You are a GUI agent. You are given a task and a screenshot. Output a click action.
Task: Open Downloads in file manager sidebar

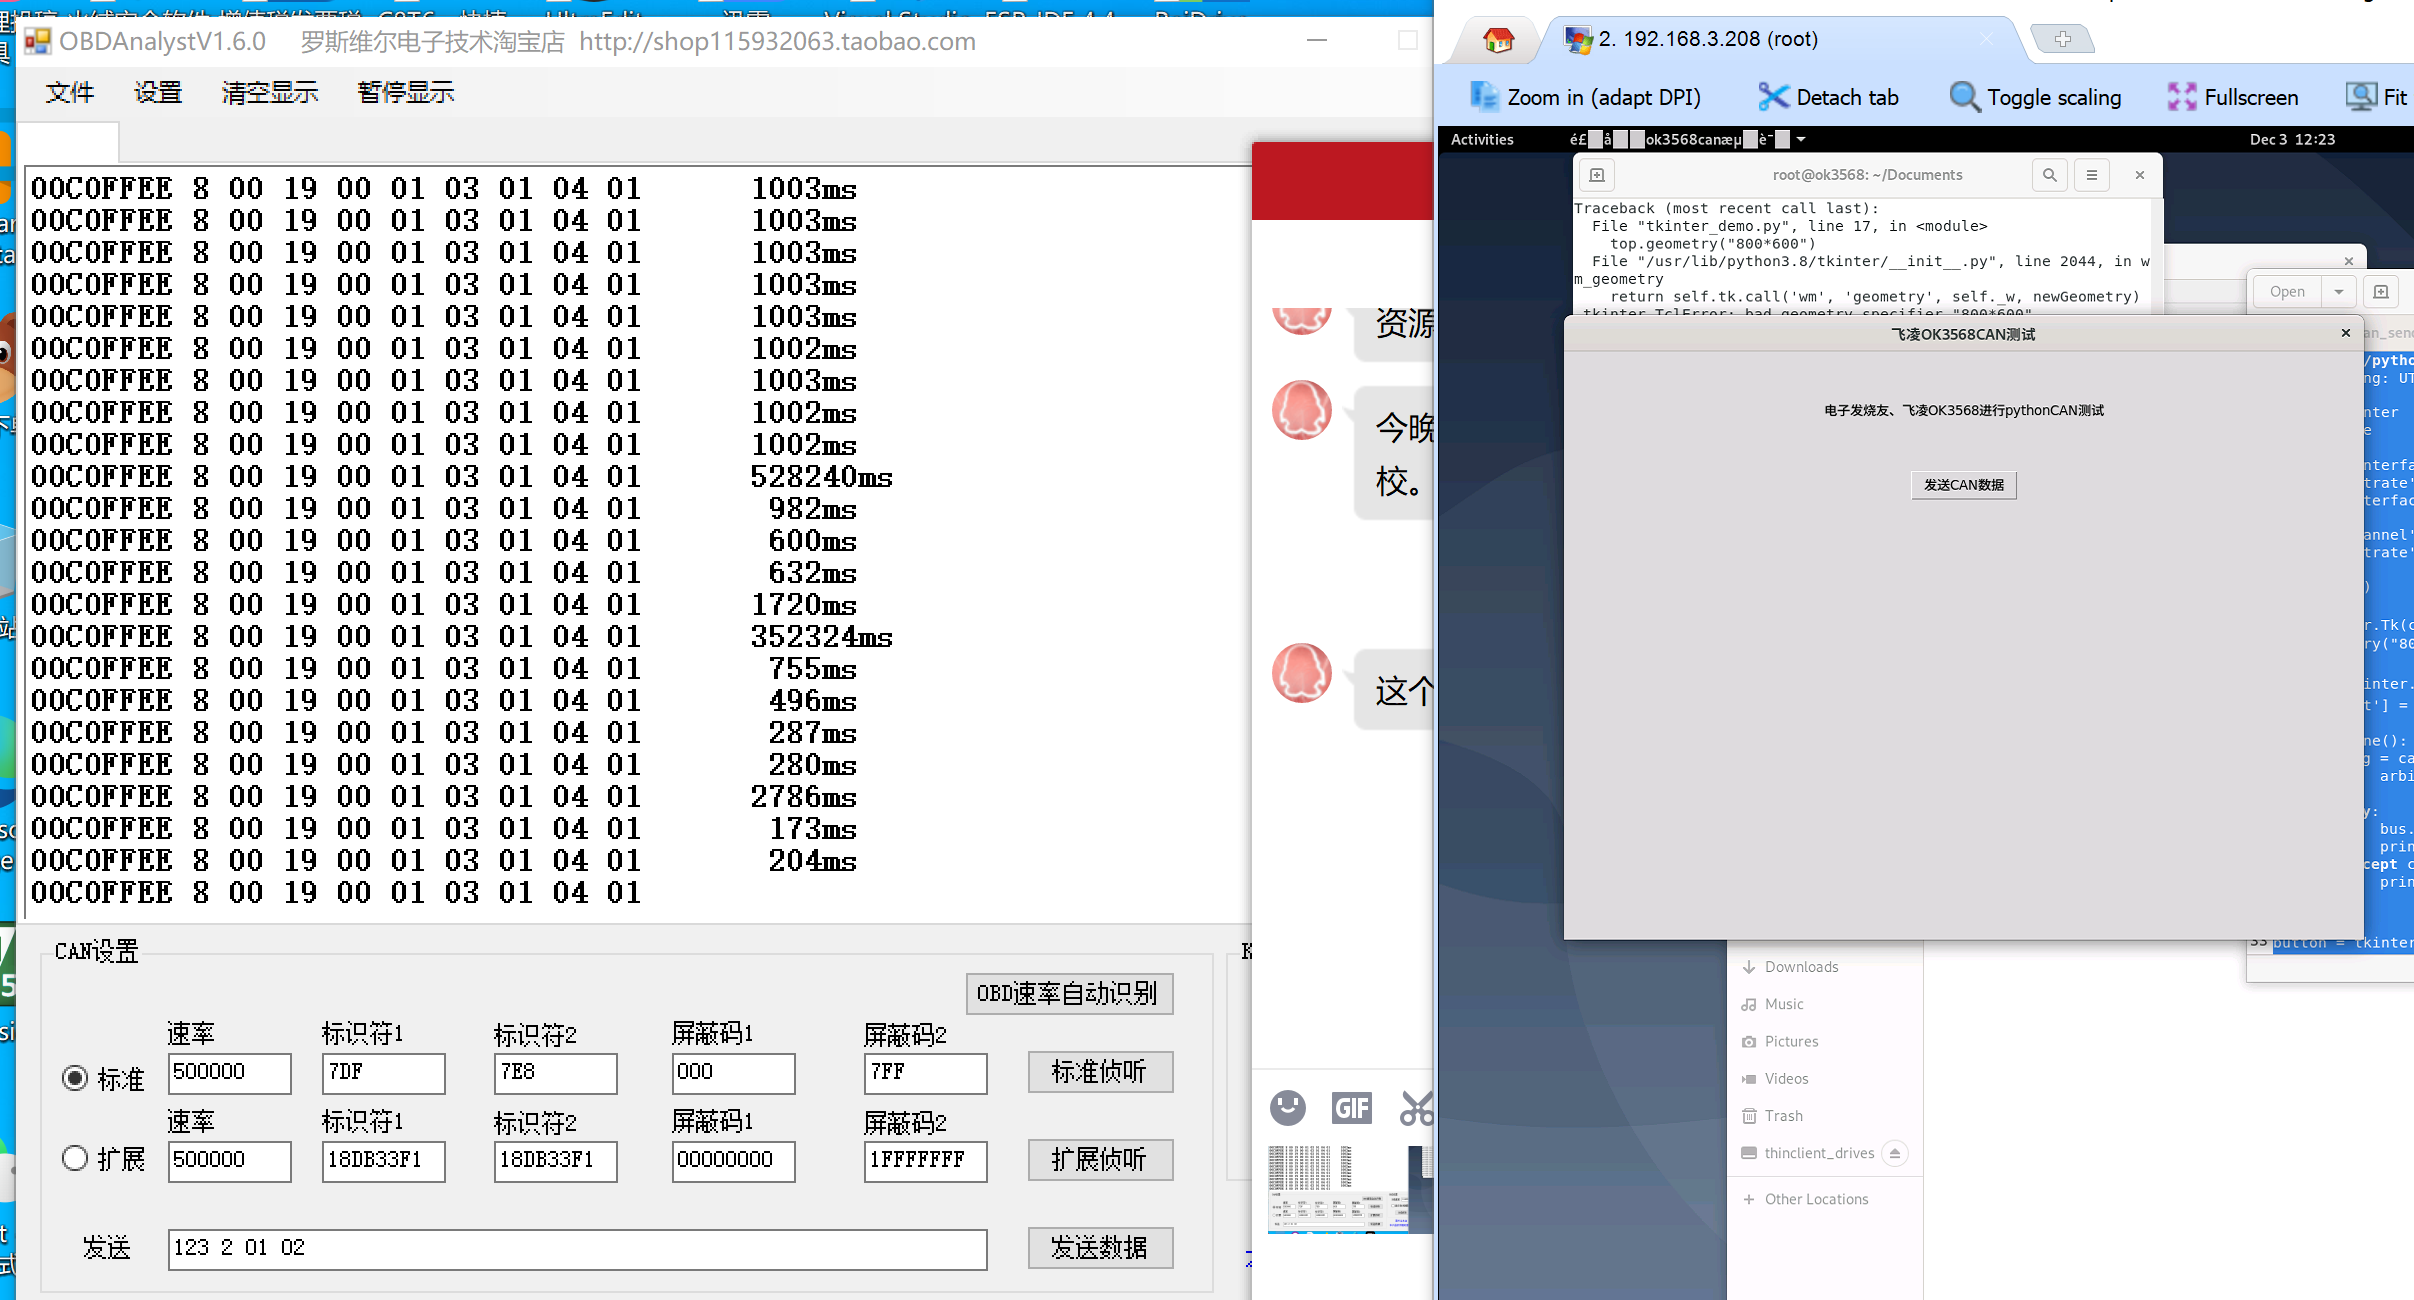(1800, 967)
